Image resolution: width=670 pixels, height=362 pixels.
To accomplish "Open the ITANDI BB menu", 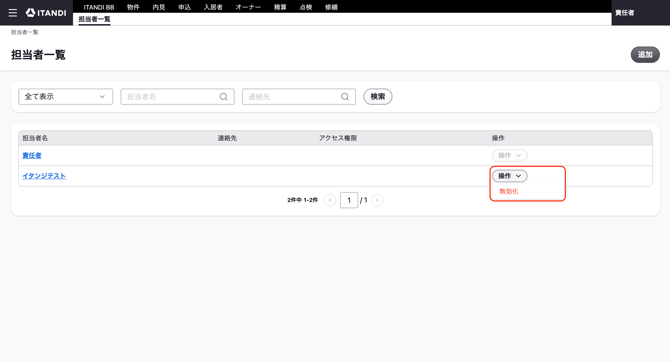I will (99, 7).
